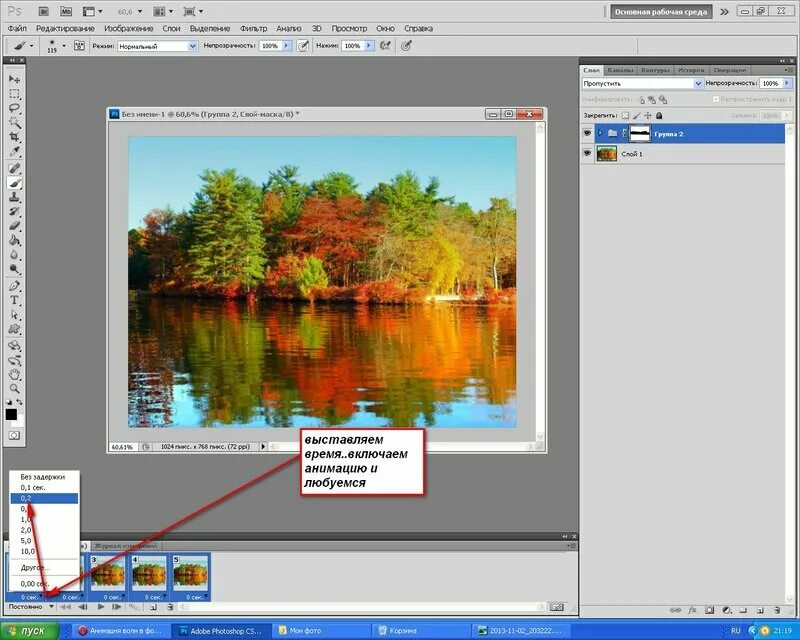Swap foreground and background colors

point(19,402)
